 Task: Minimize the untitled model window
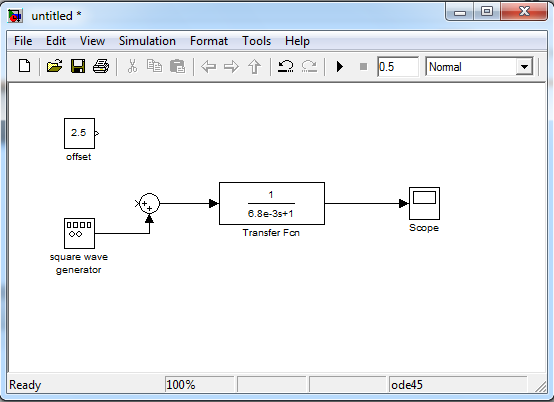459,12
